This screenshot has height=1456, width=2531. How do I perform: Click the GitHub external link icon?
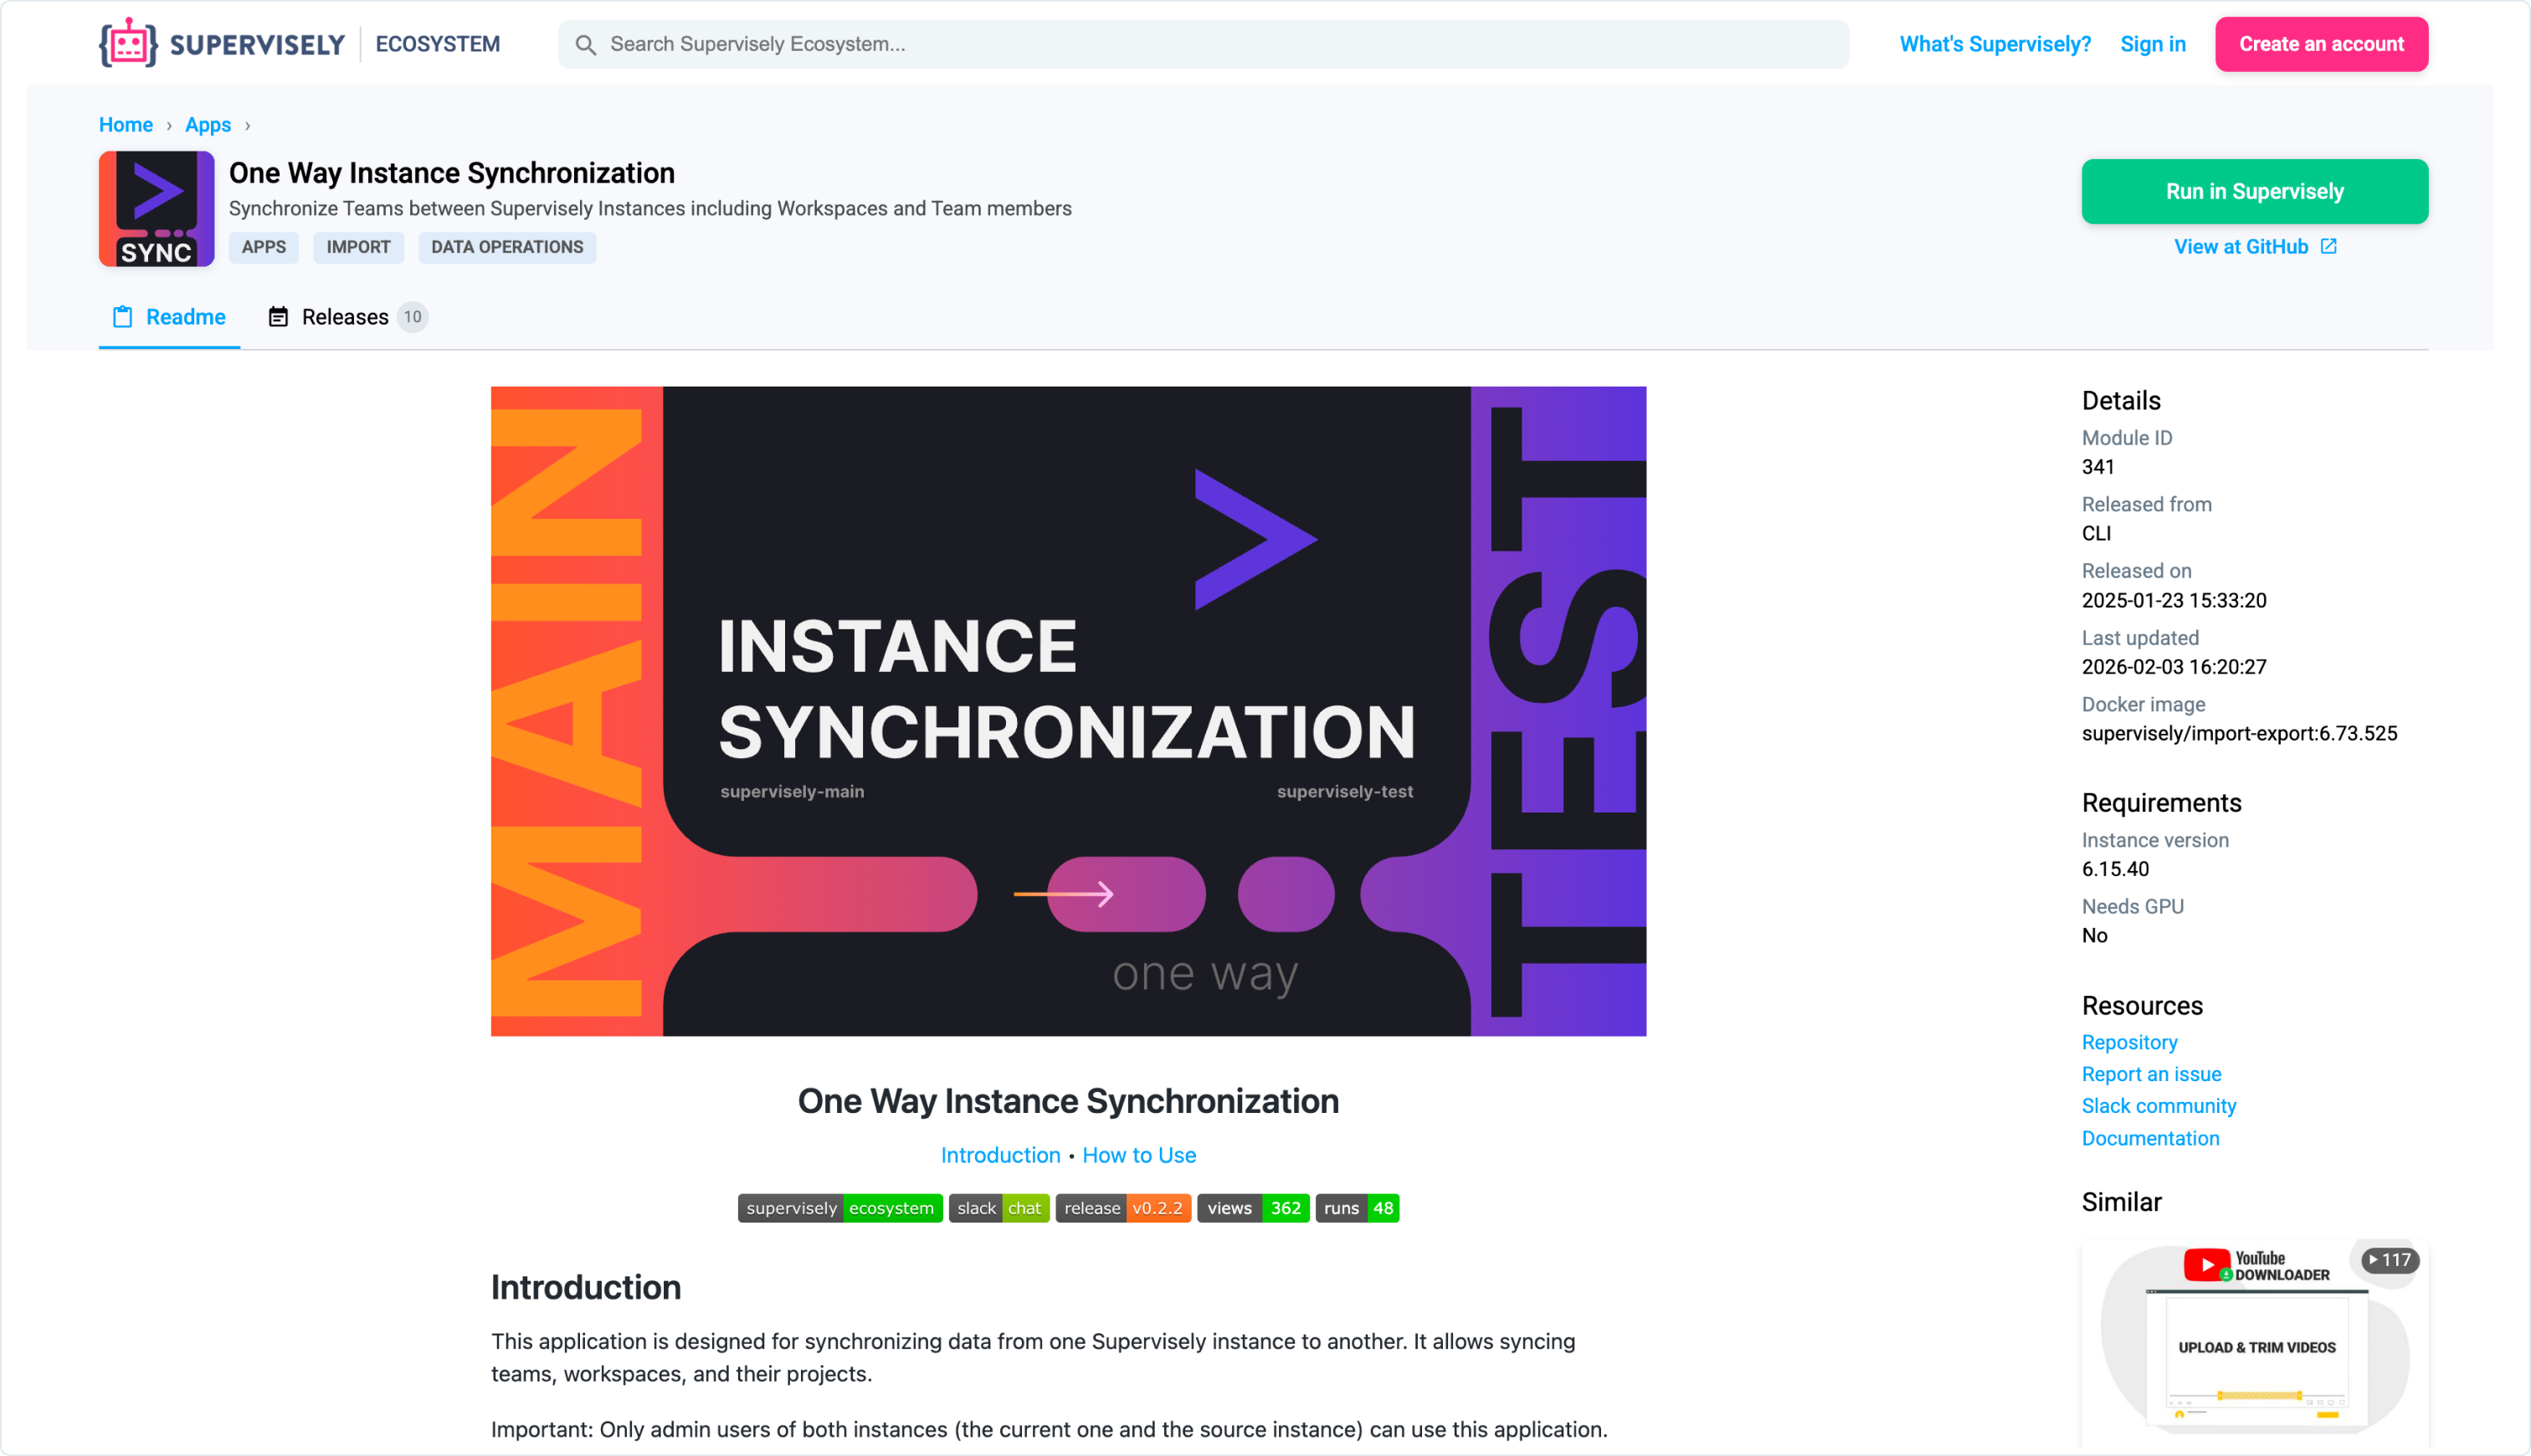coord(2328,246)
